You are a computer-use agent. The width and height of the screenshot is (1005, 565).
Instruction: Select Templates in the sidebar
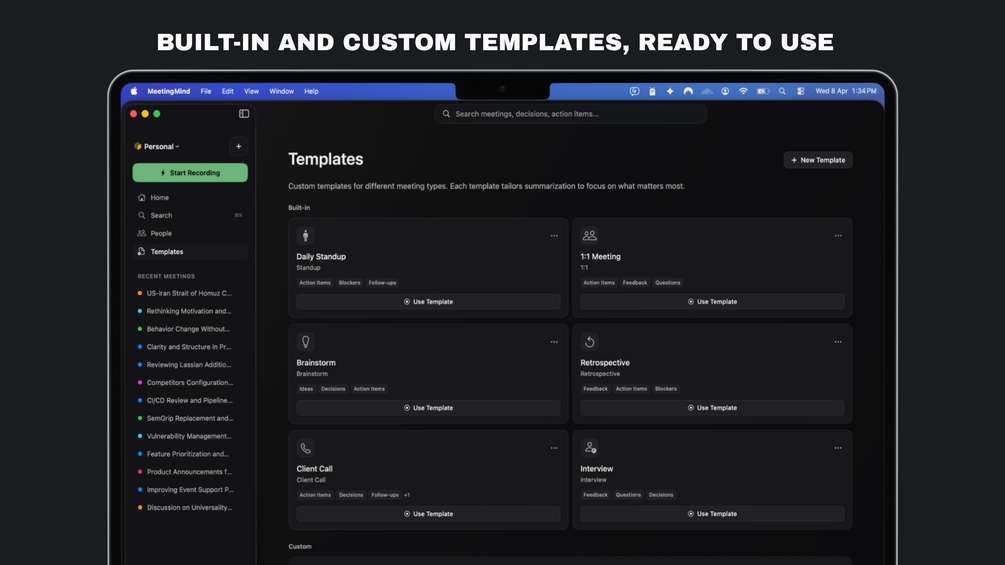coord(190,252)
